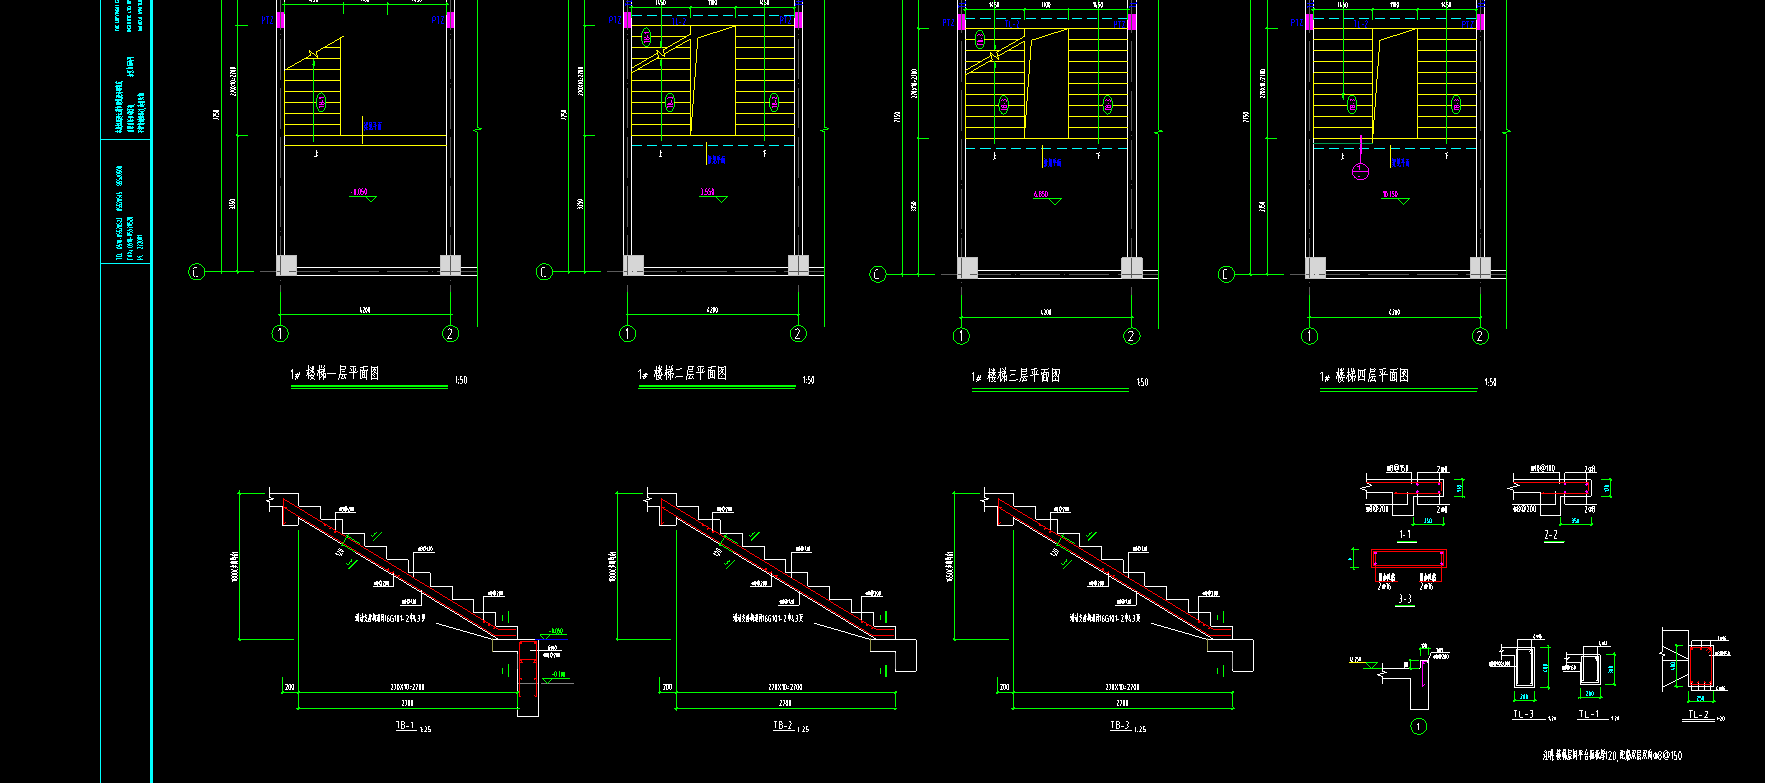Image resolution: width=1765 pixels, height=783 pixels.
Task: Select the gray column at grid 1 of the first floor plan
Action: [286, 265]
